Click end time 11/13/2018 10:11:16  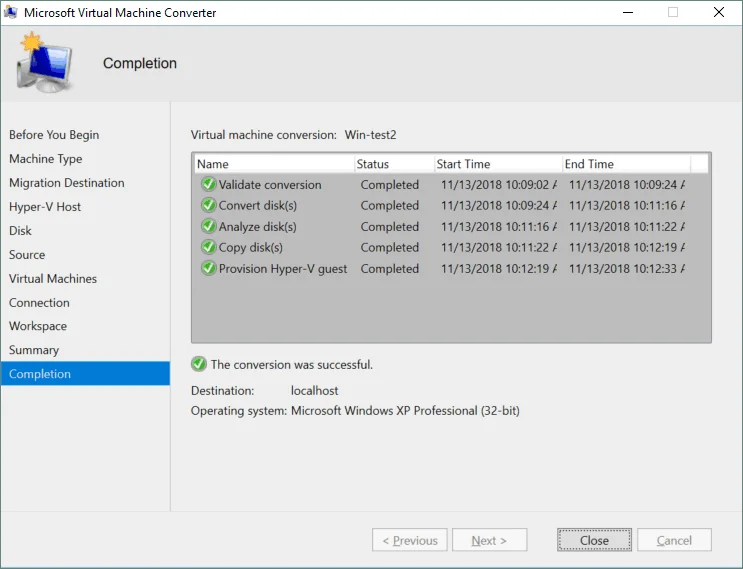click(627, 206)
